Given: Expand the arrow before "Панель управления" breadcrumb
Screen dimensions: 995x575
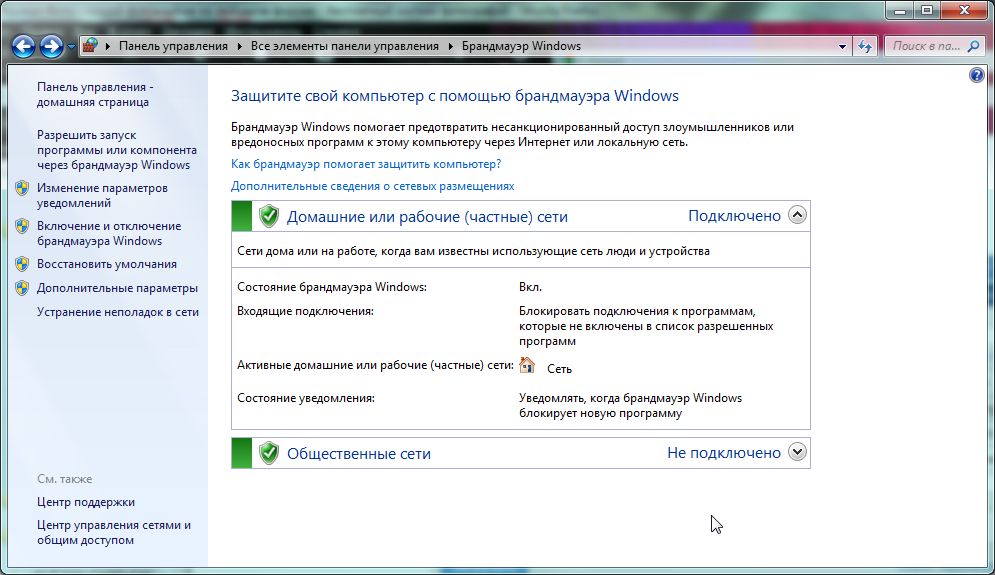Looking at the screenshot, I should pos(108,46).
